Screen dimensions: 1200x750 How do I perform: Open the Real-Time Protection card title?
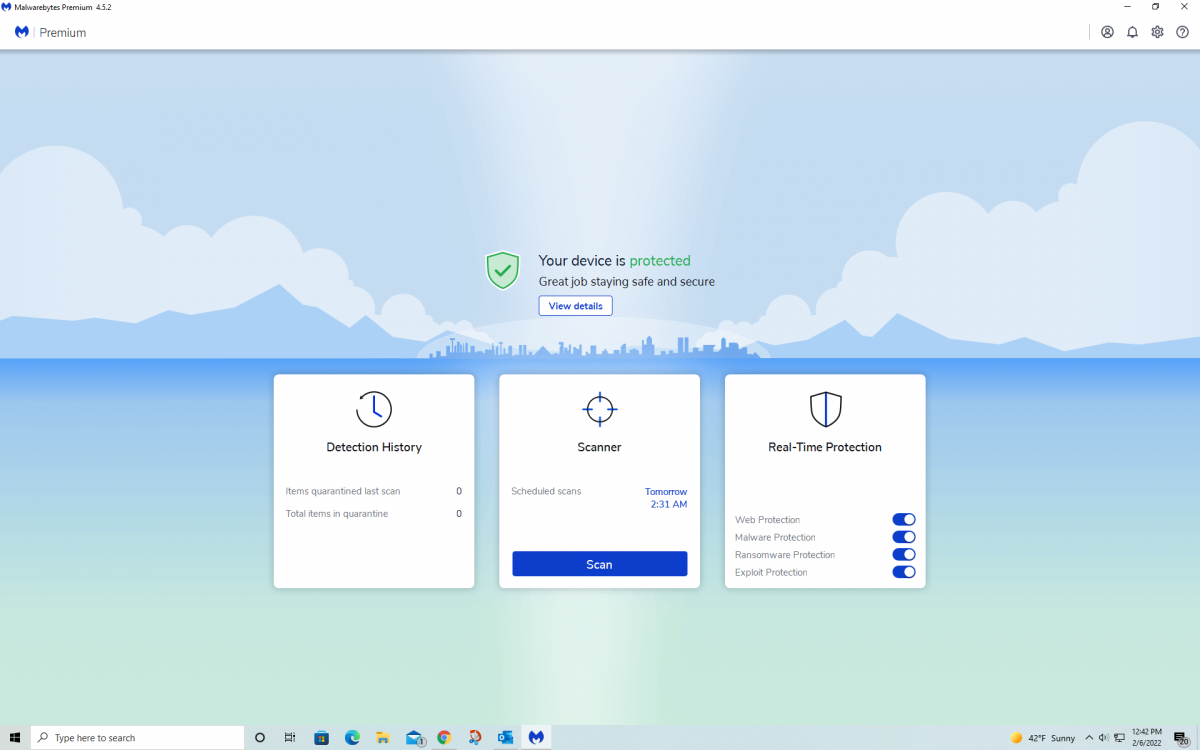coord(825,447)
